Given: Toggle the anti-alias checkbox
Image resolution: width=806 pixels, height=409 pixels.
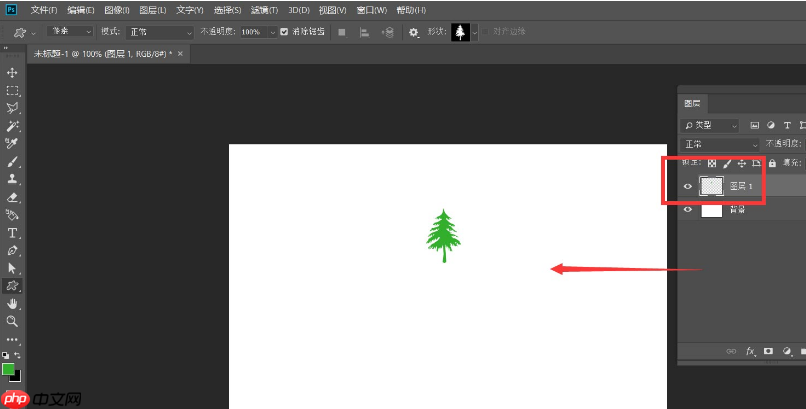Looking at the screenshot, I should click(284, 32).
